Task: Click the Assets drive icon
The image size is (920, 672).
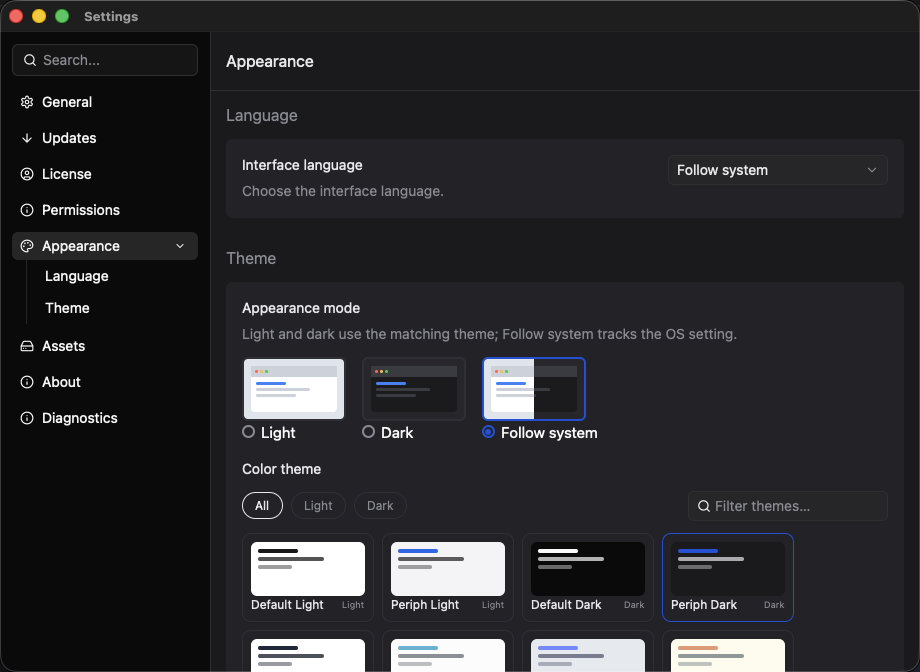Action: (x=27, y=346)
